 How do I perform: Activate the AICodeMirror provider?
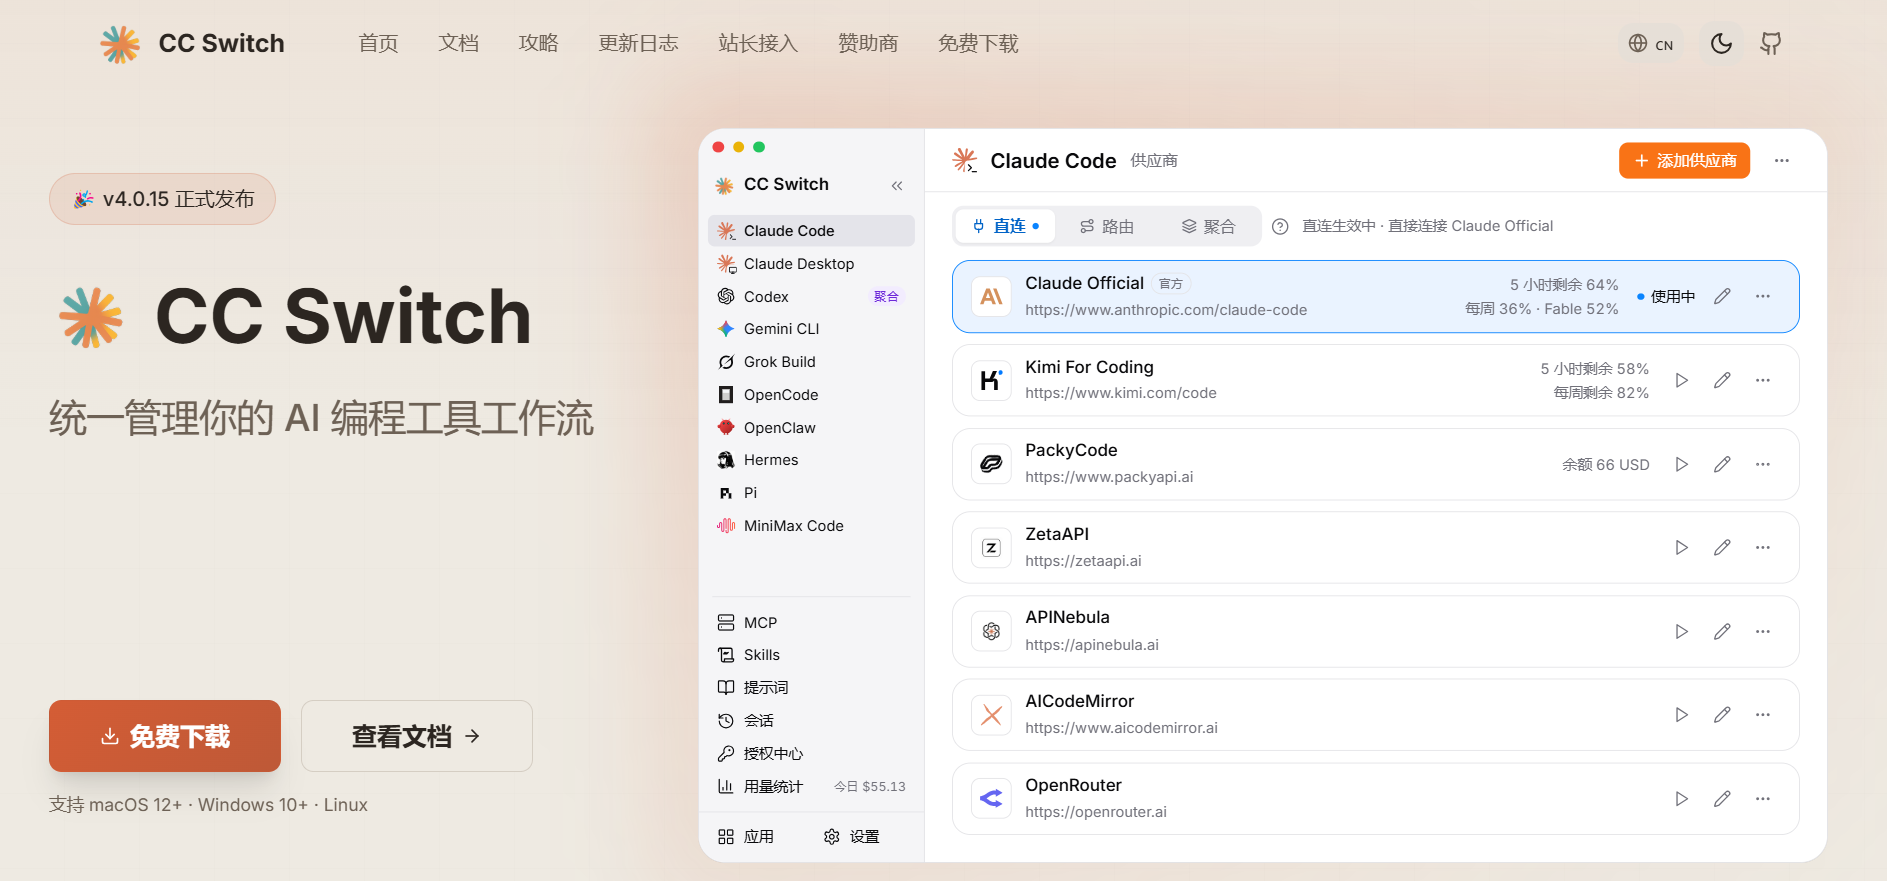1682,714
